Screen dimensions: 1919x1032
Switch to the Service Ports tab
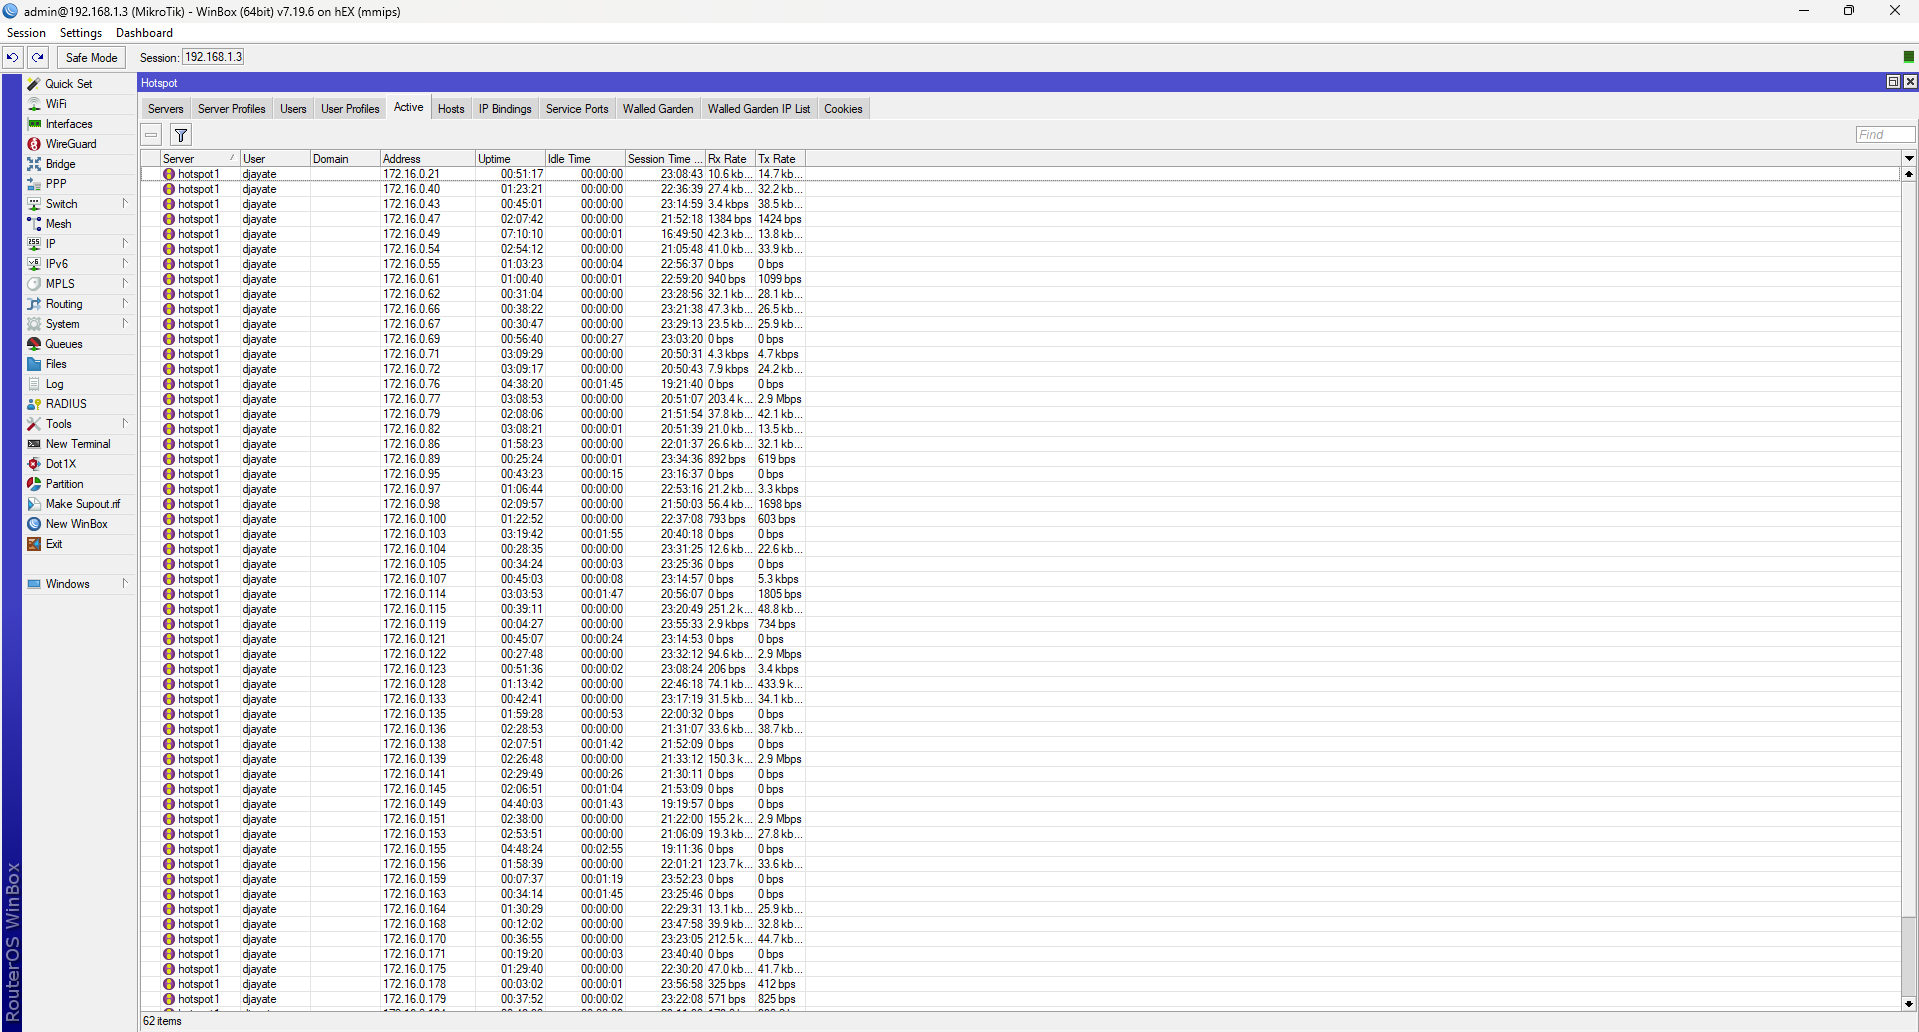(577, 109)
